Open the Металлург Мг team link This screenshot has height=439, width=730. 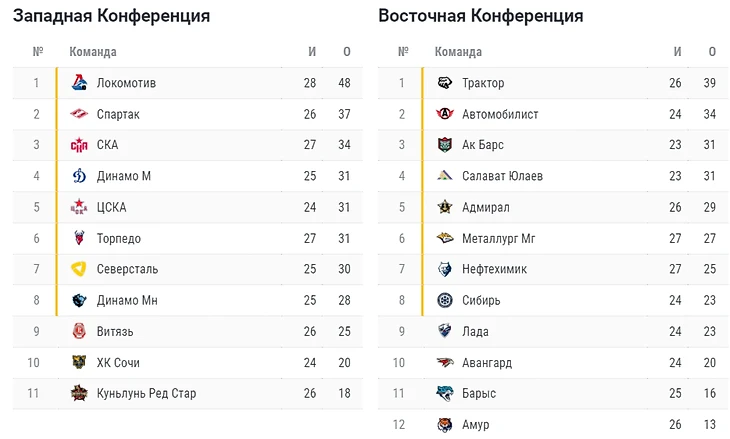[499, 238]
